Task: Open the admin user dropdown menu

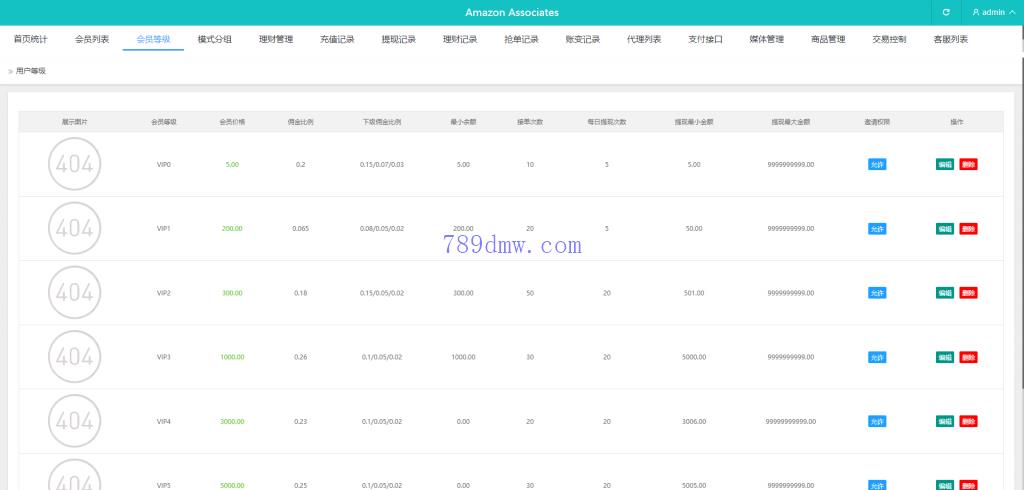Action: 993,12
